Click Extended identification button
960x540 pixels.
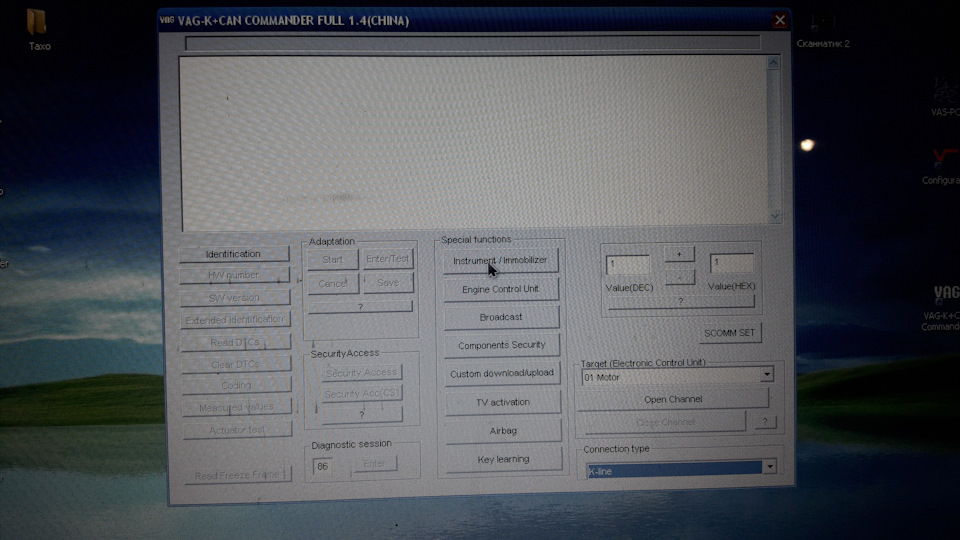236,320
